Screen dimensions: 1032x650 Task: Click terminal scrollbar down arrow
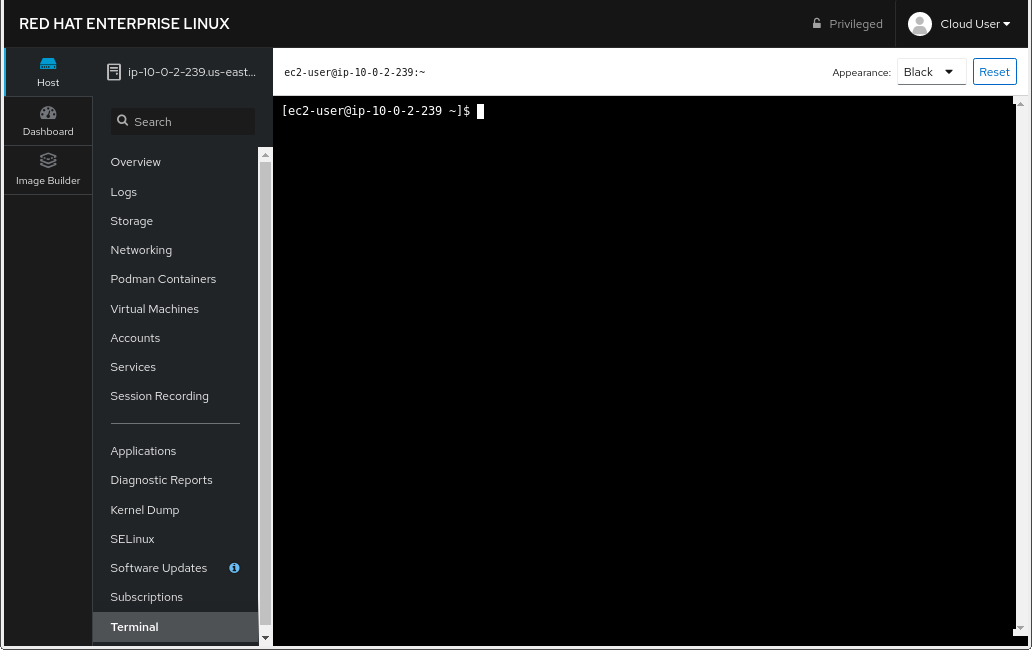(1020, 629)
